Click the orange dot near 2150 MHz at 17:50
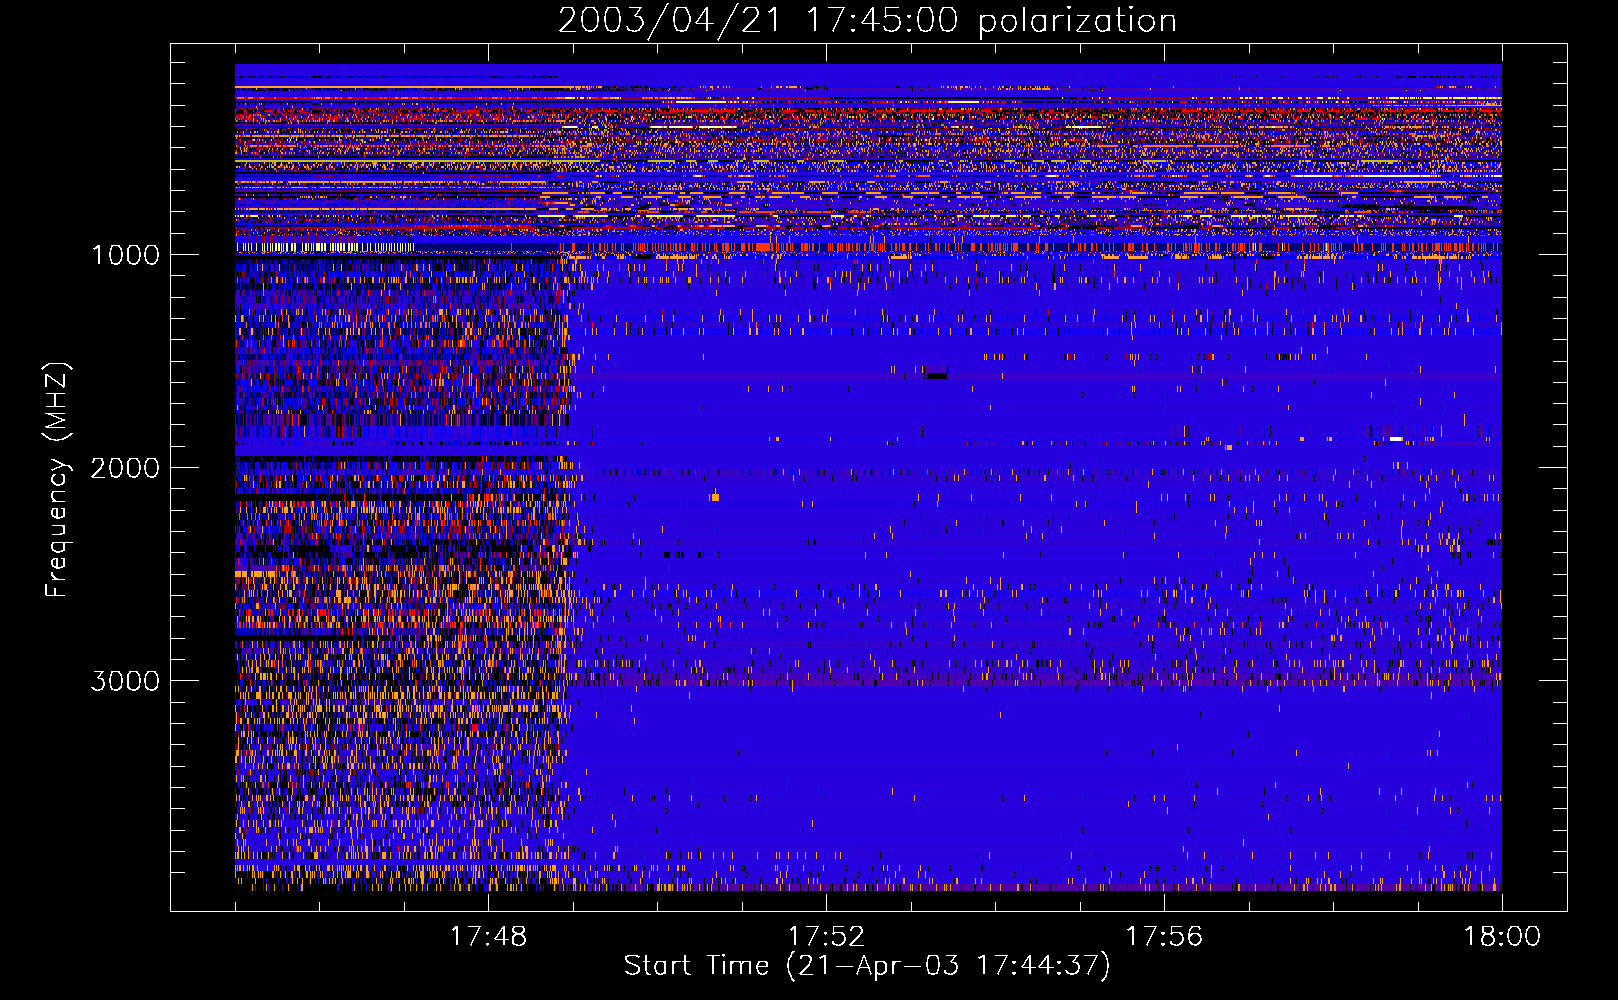Viewport: 1618px width, 1000px height. point(715,497)
